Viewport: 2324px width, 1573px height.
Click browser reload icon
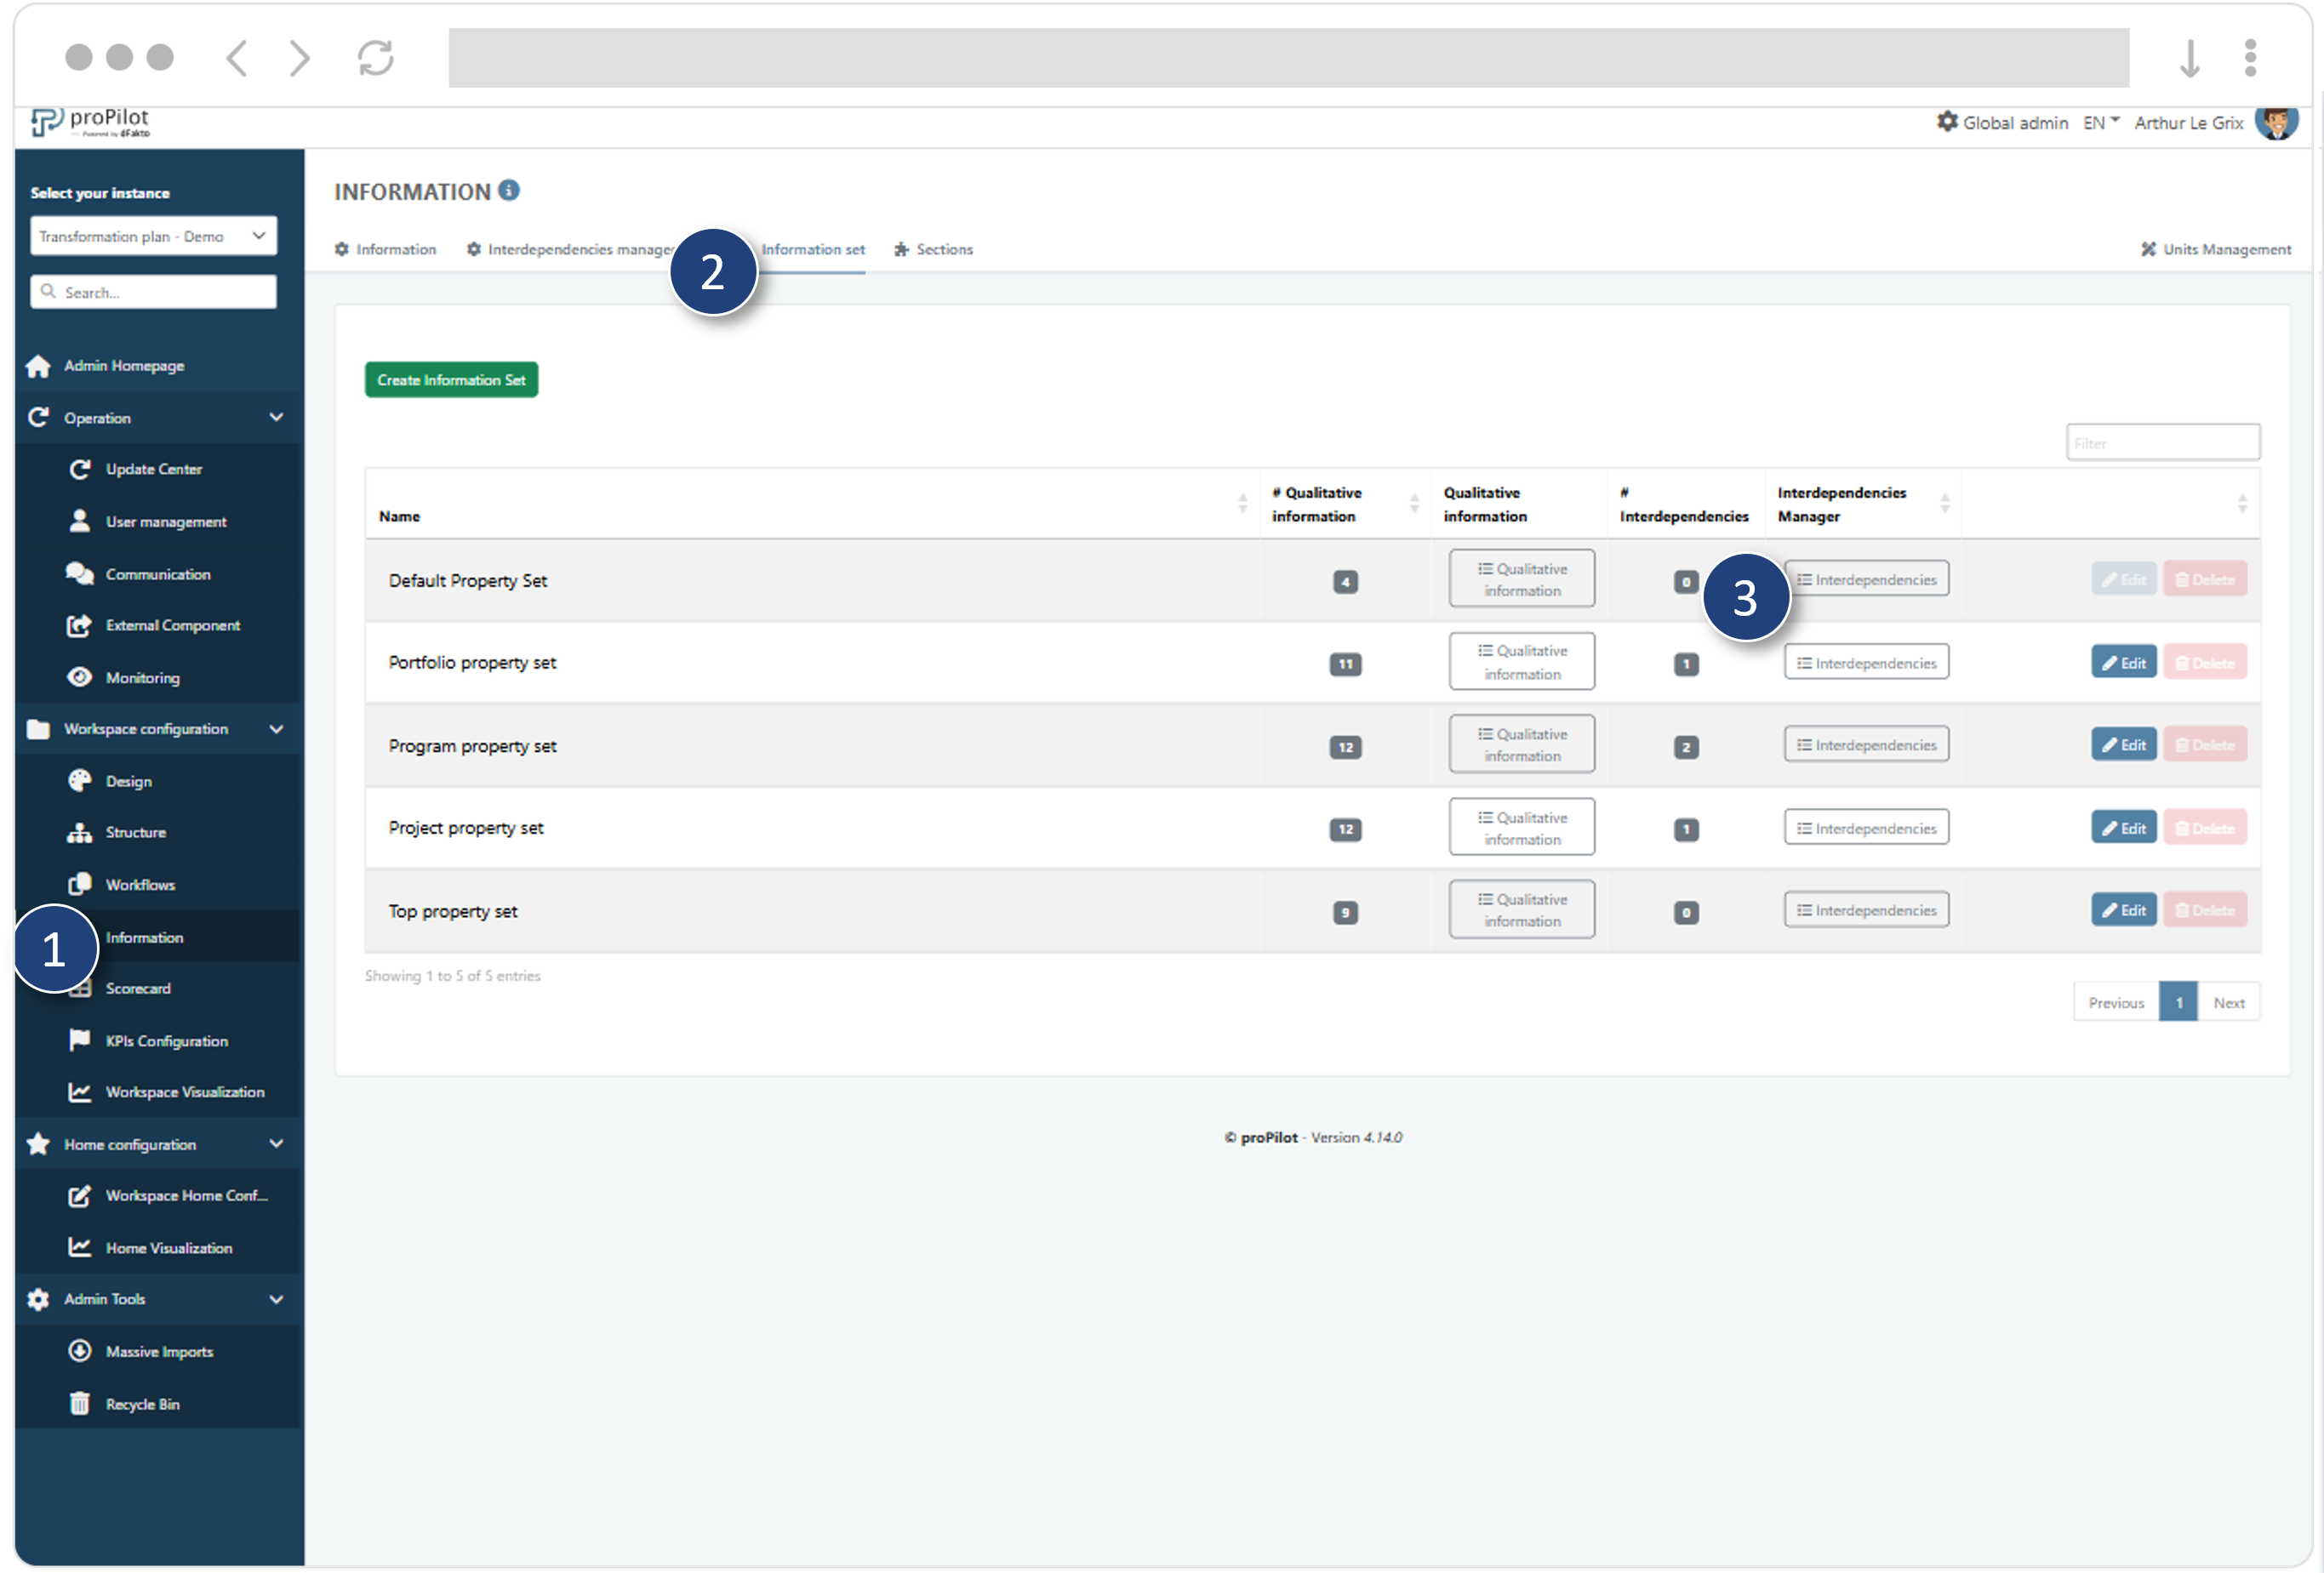point(376,58)
